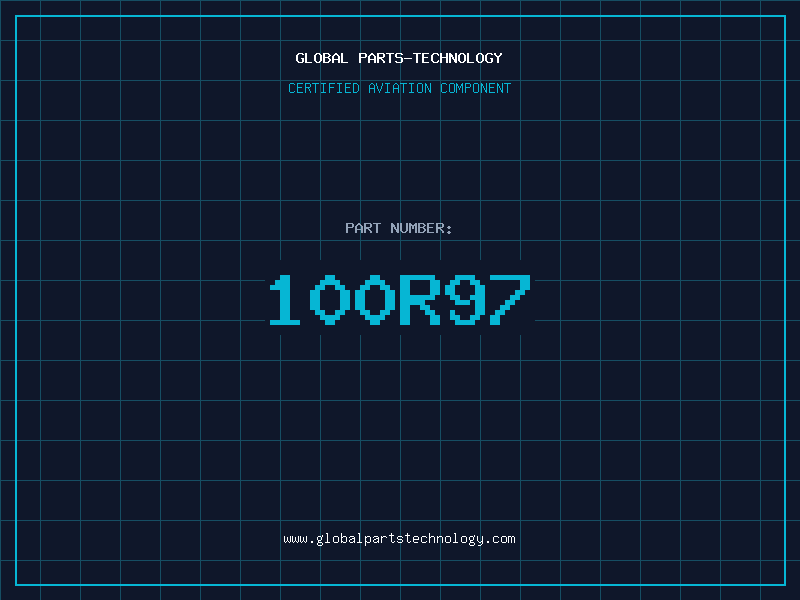The height and width of the screenshot is (600, 800).
Task: Click the GLOBAL PARTS-TECHNOLOGY heading
Action: [x=399, y=58]
